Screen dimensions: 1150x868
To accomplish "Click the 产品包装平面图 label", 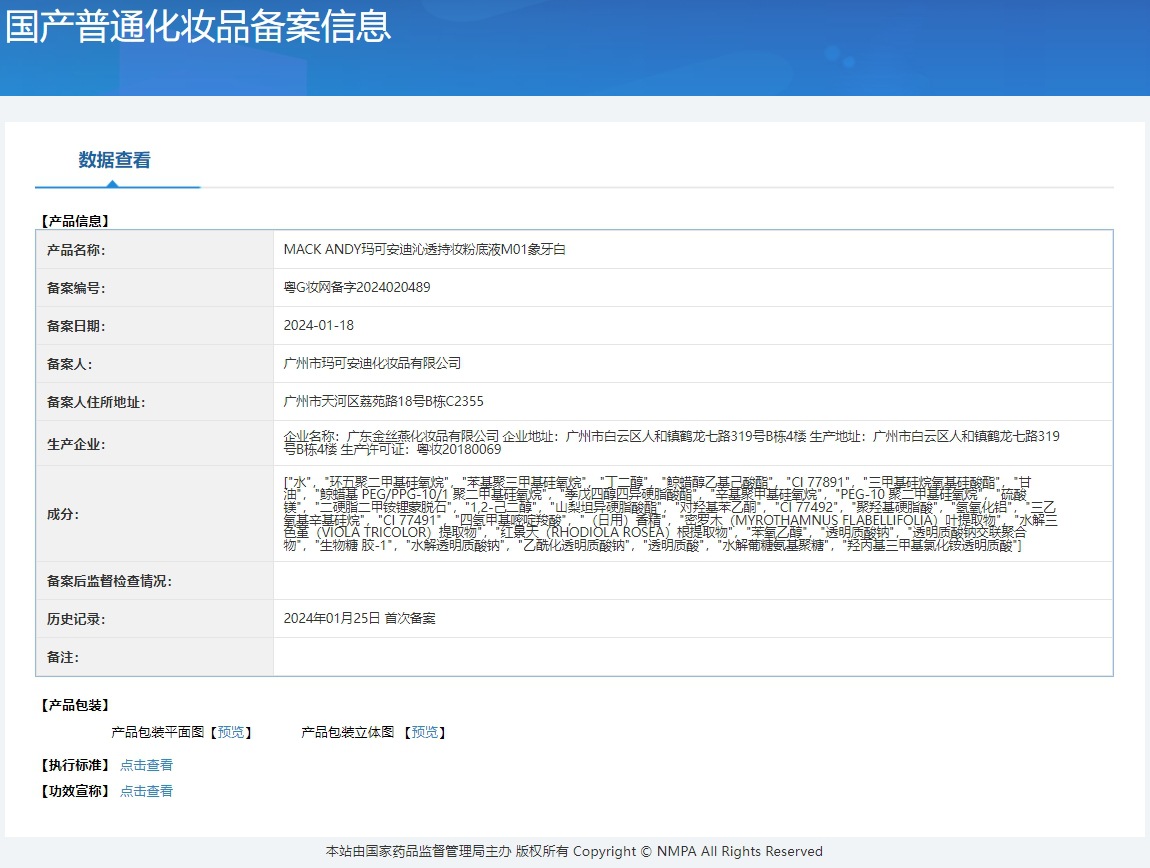I will coord(158,732).
